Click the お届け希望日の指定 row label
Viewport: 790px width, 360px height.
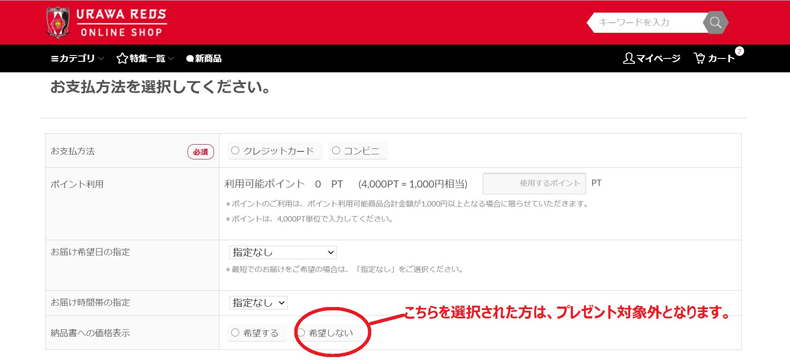coord(90,252)
